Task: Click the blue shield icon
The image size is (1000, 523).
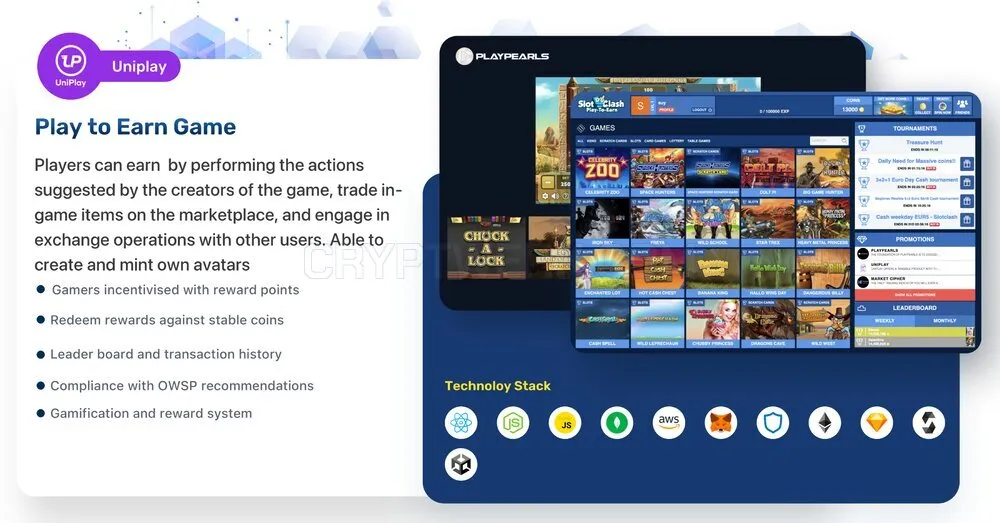Action: [x=773, y=422]
